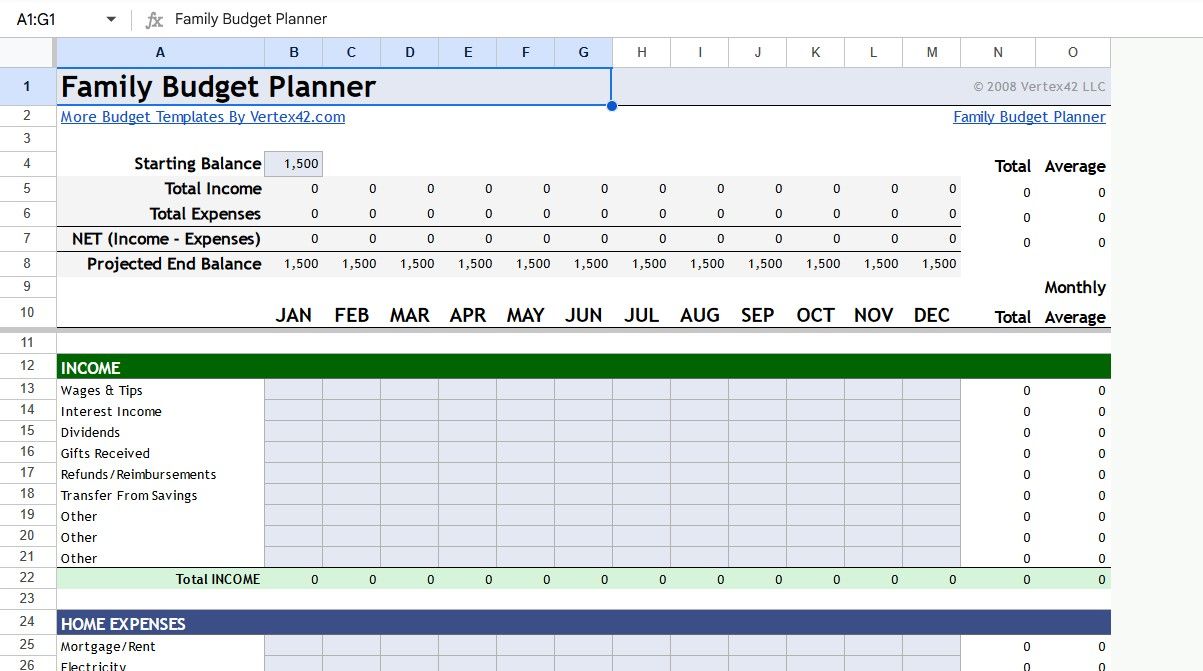
Task: Click the Select All corner above row 1
Action: point(28,51)
